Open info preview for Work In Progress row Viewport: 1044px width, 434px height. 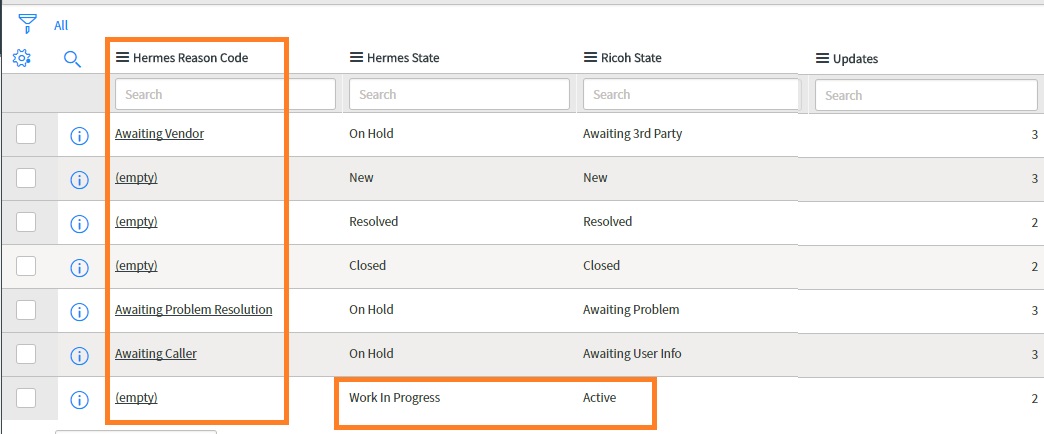pos(79,399)
